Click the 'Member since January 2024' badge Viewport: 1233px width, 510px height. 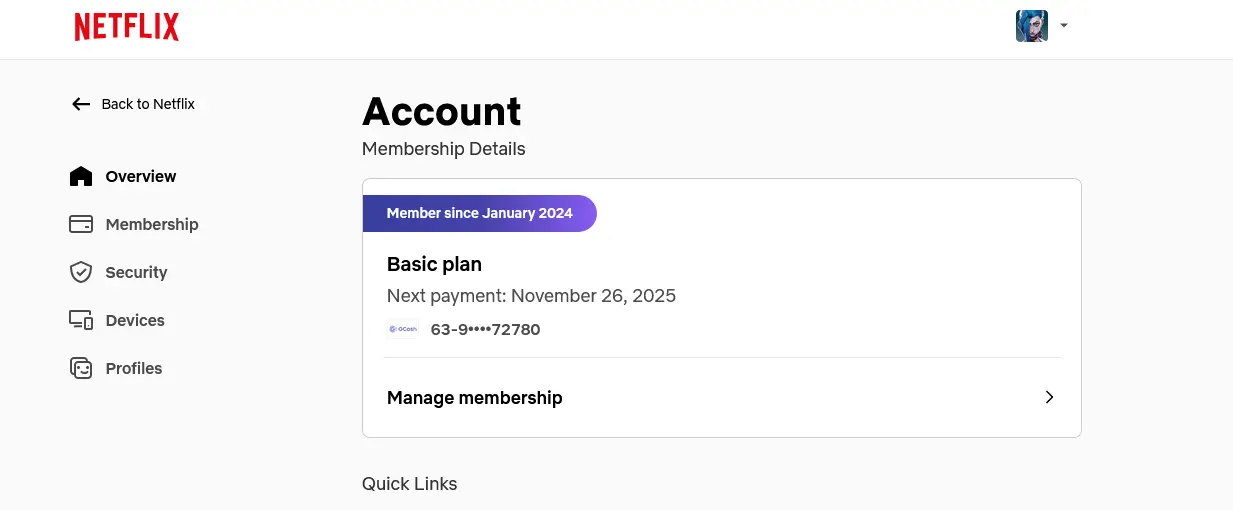click(479, 213)
